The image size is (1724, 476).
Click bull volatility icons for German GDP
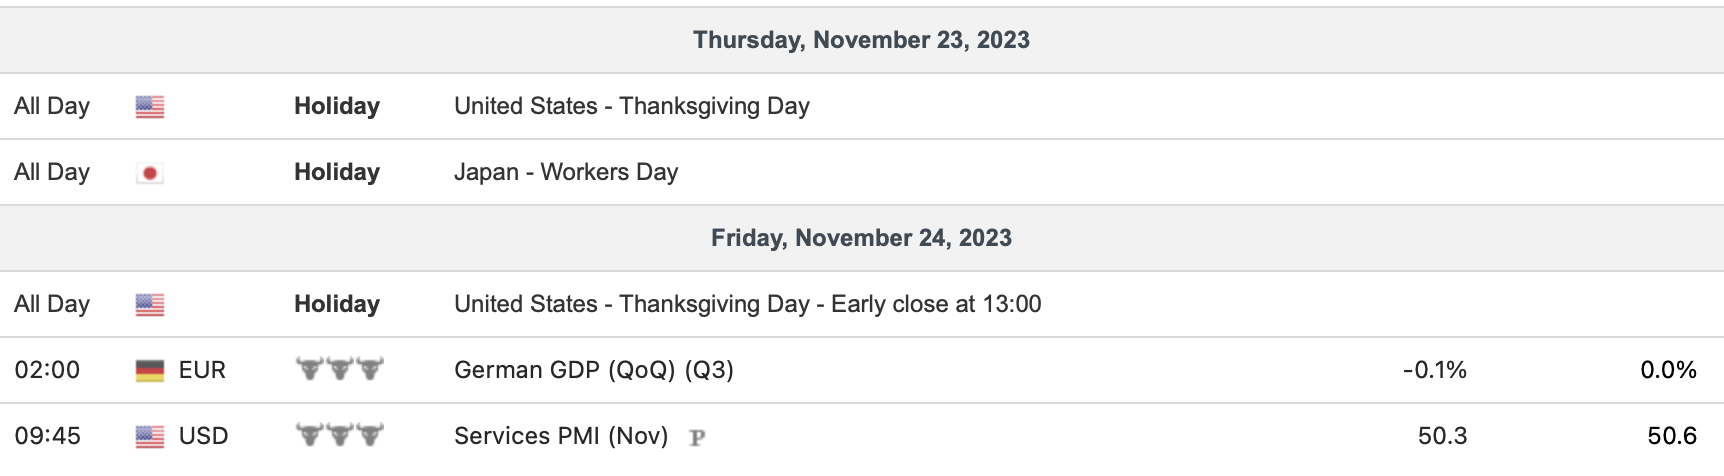[339, 370]
